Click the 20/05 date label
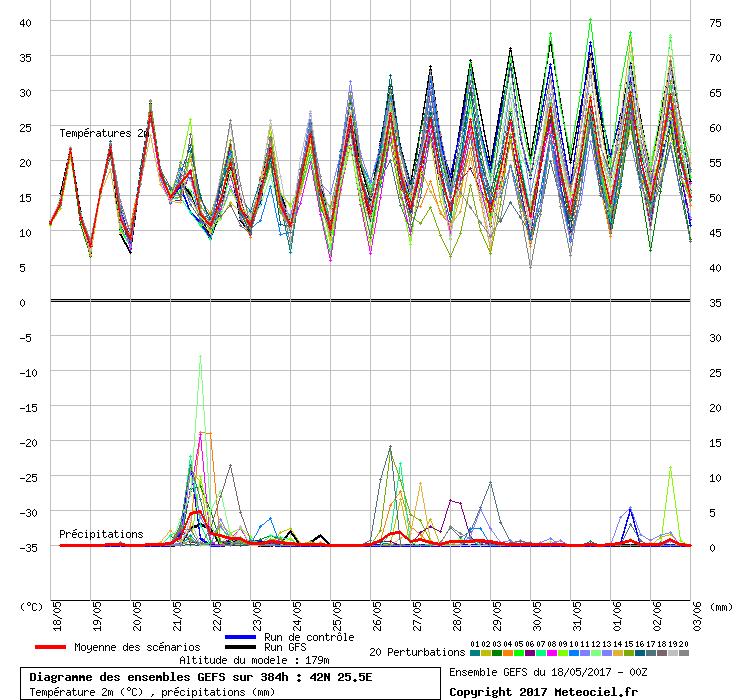Screen dimensions: 740x700 point(137,616)
